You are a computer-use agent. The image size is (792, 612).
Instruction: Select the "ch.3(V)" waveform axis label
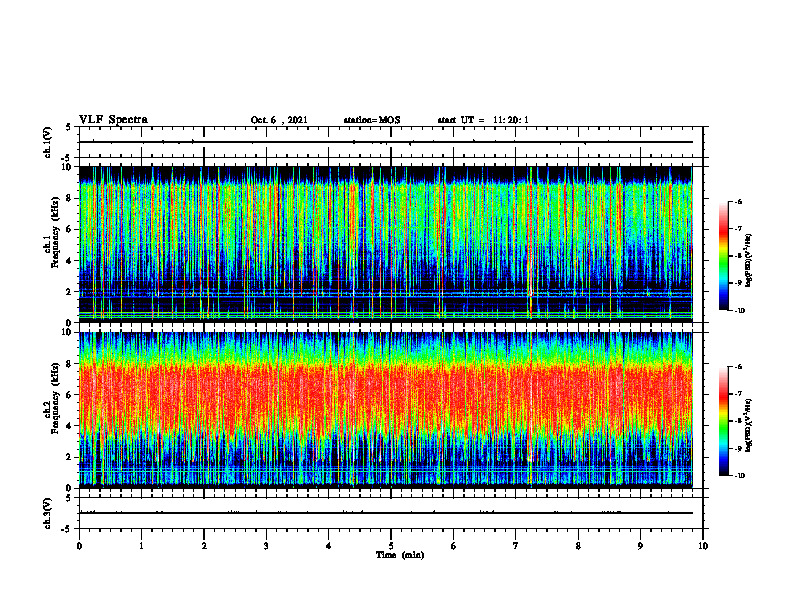[x=47, y=513]
